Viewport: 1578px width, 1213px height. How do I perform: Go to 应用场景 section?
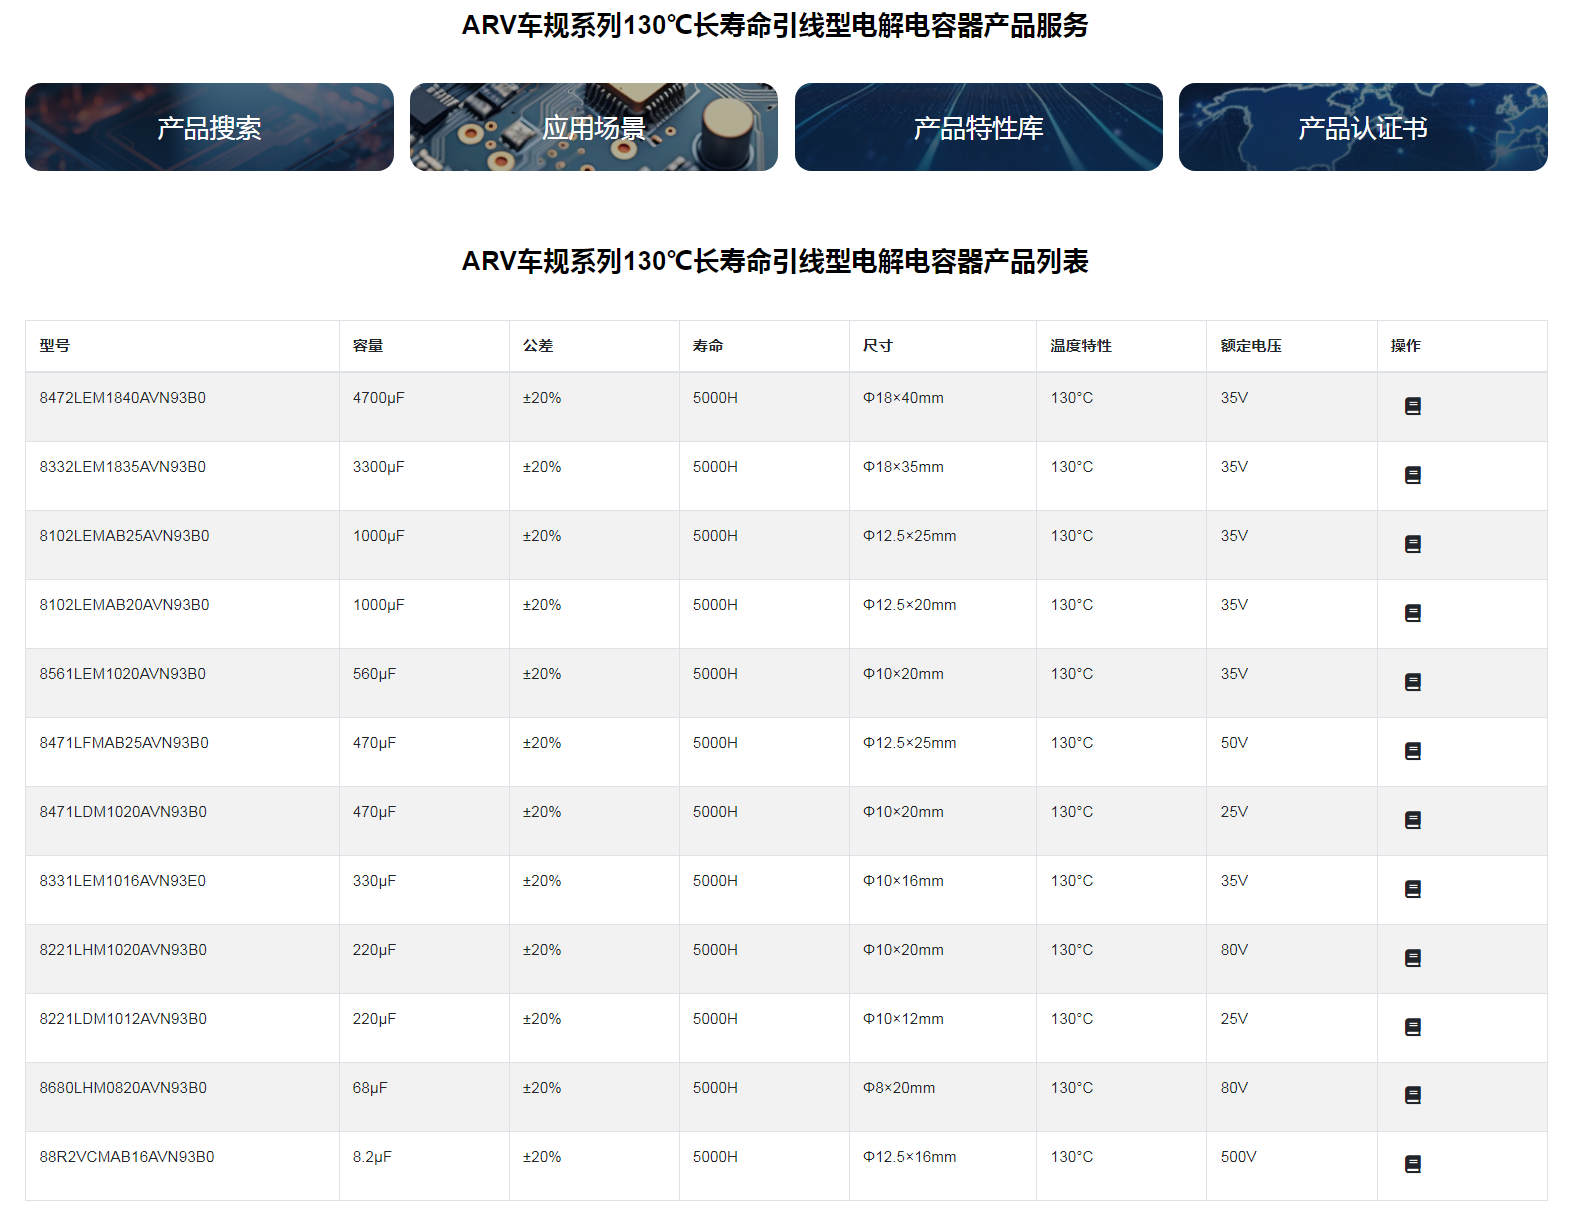point(593,127)
